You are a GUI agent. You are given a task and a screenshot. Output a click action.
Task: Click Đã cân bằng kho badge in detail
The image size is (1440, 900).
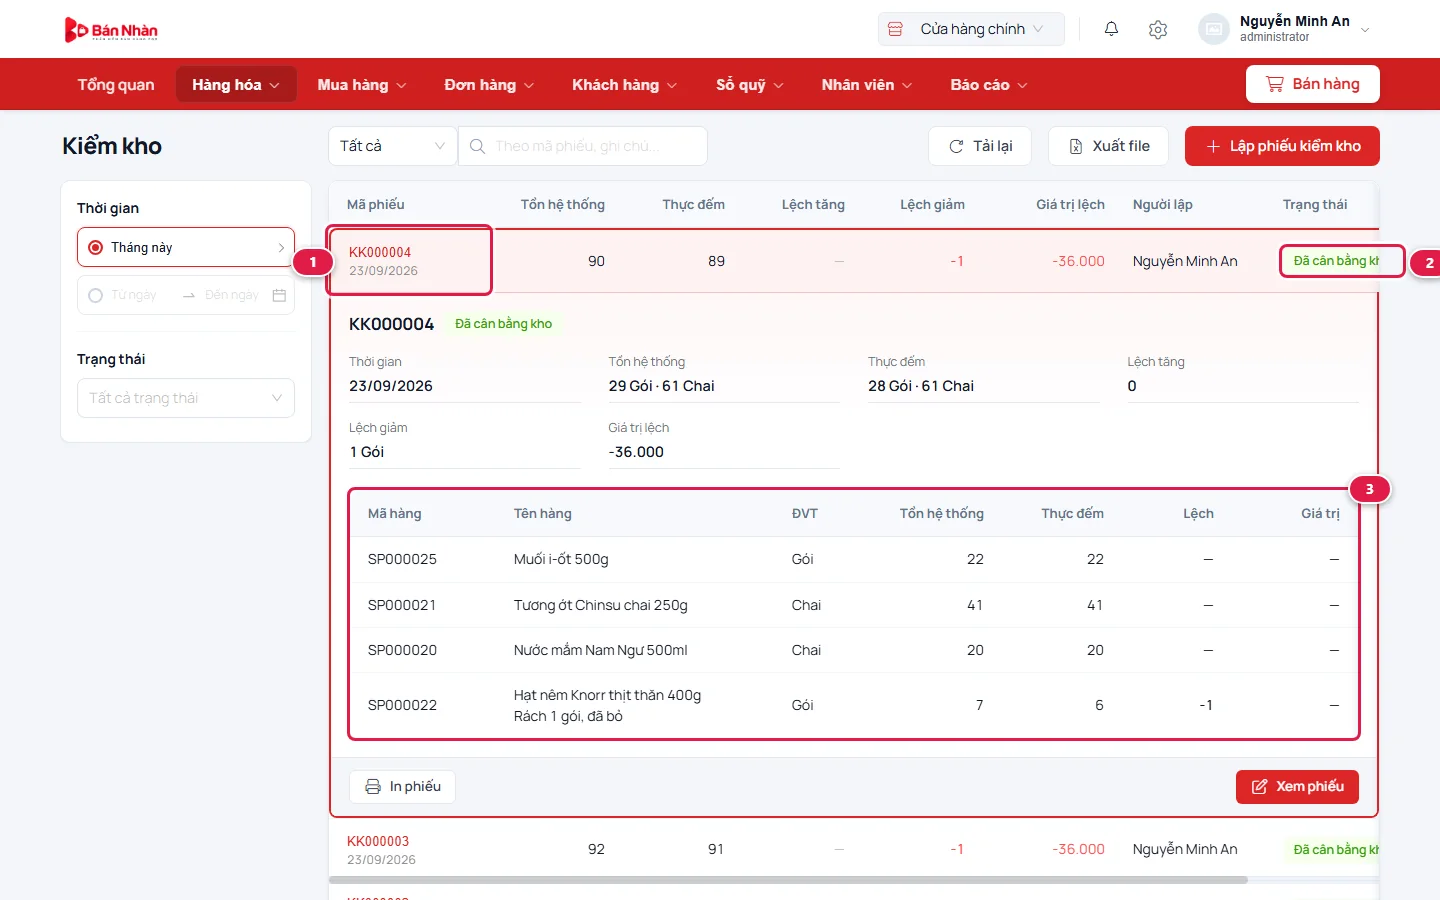click(x=503, y=323)
